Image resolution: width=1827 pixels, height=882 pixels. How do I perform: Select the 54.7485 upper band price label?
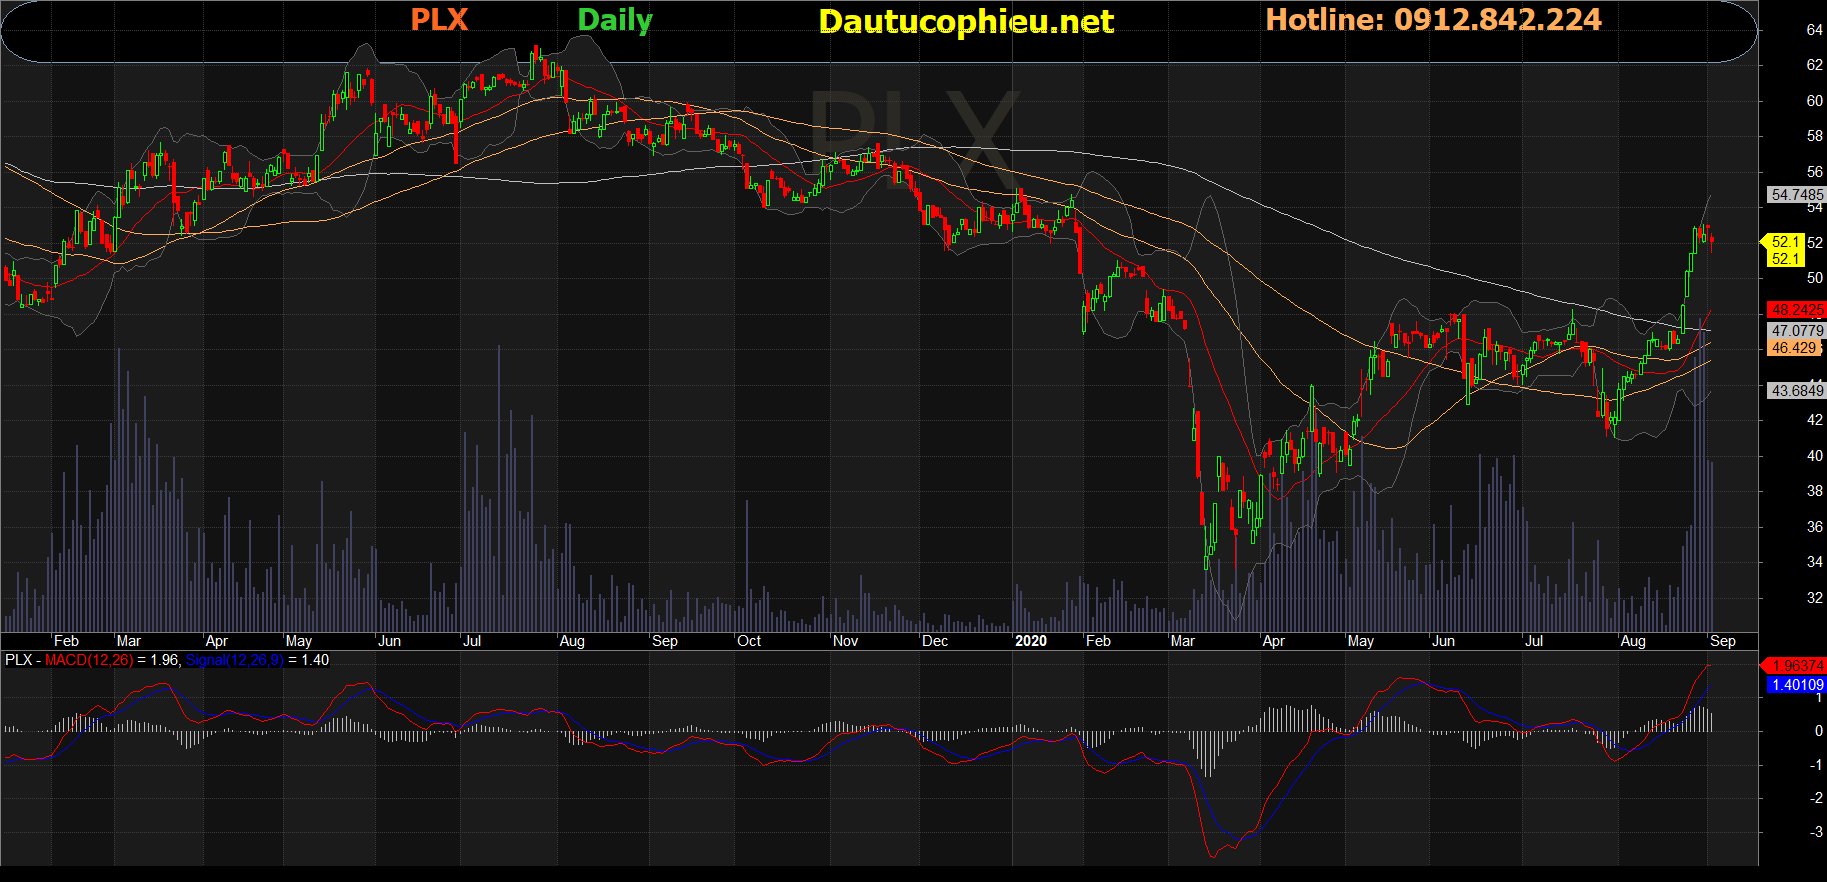point(1796,195)
